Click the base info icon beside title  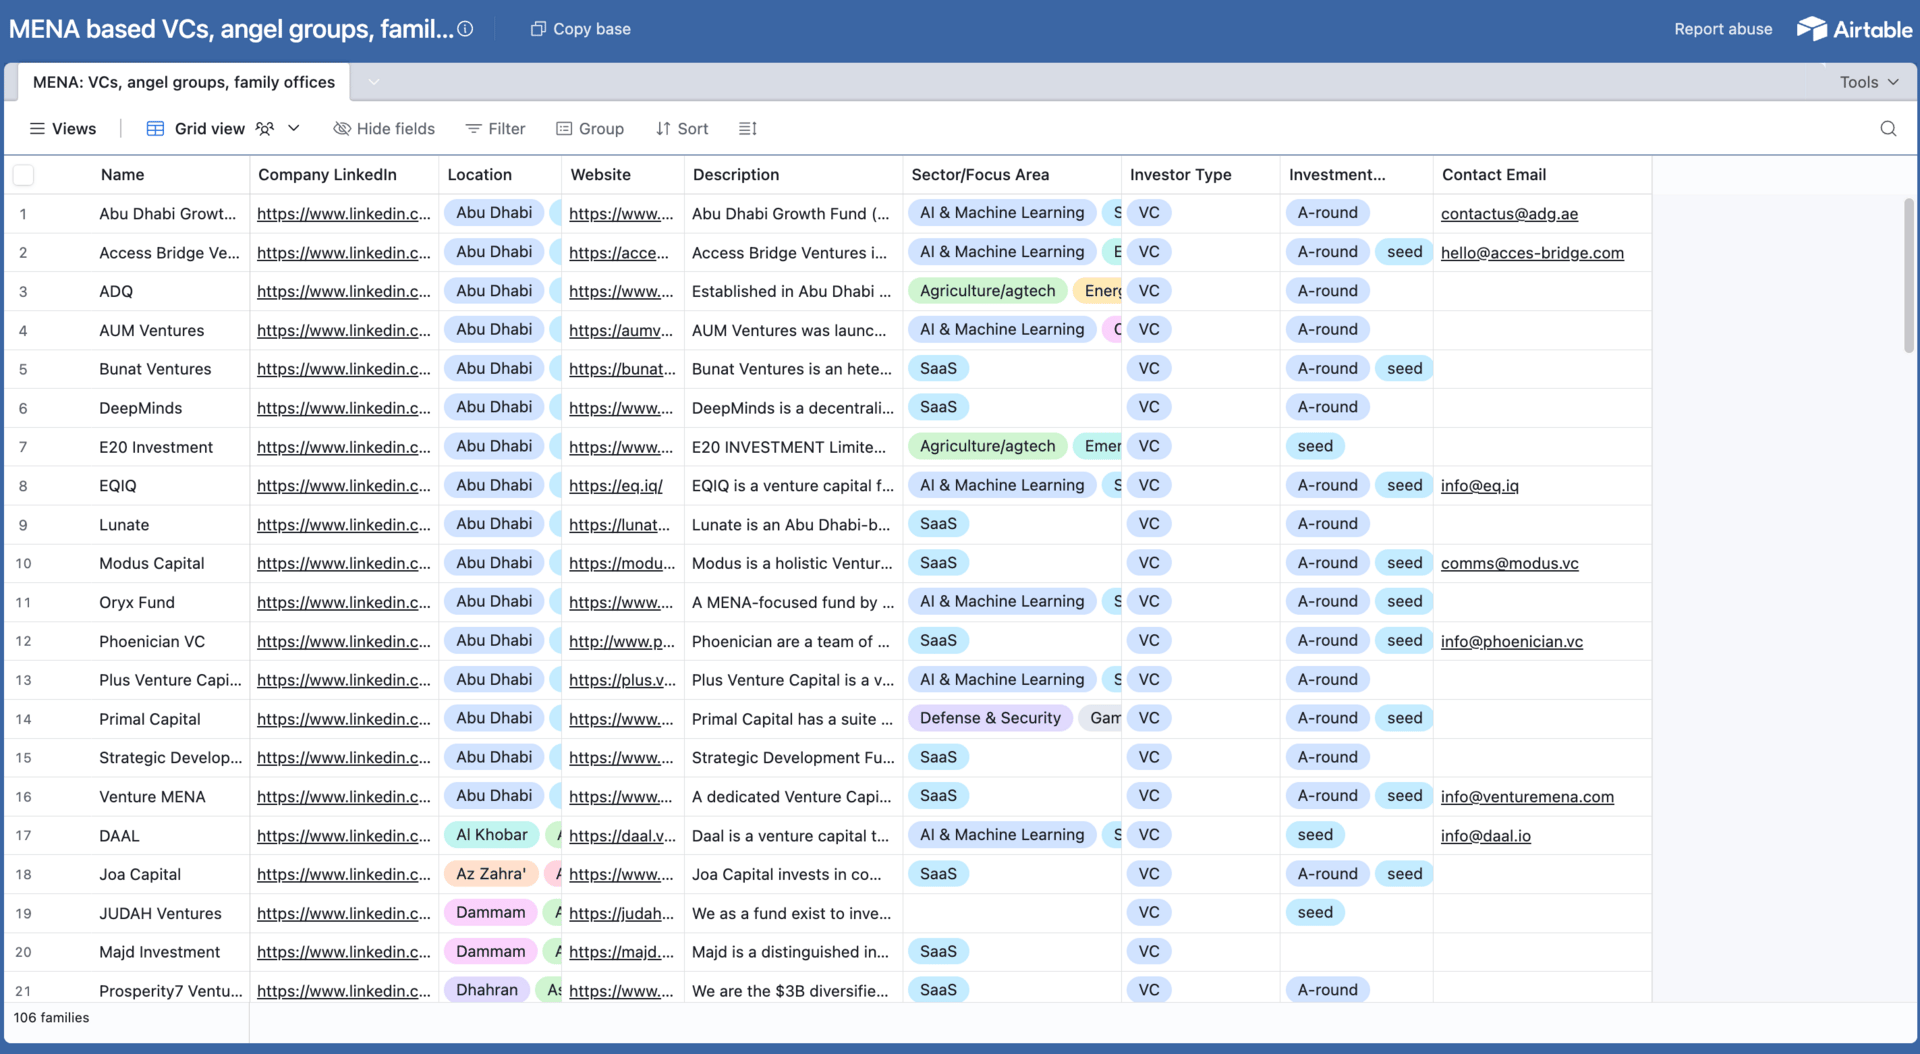click(465, 29)
